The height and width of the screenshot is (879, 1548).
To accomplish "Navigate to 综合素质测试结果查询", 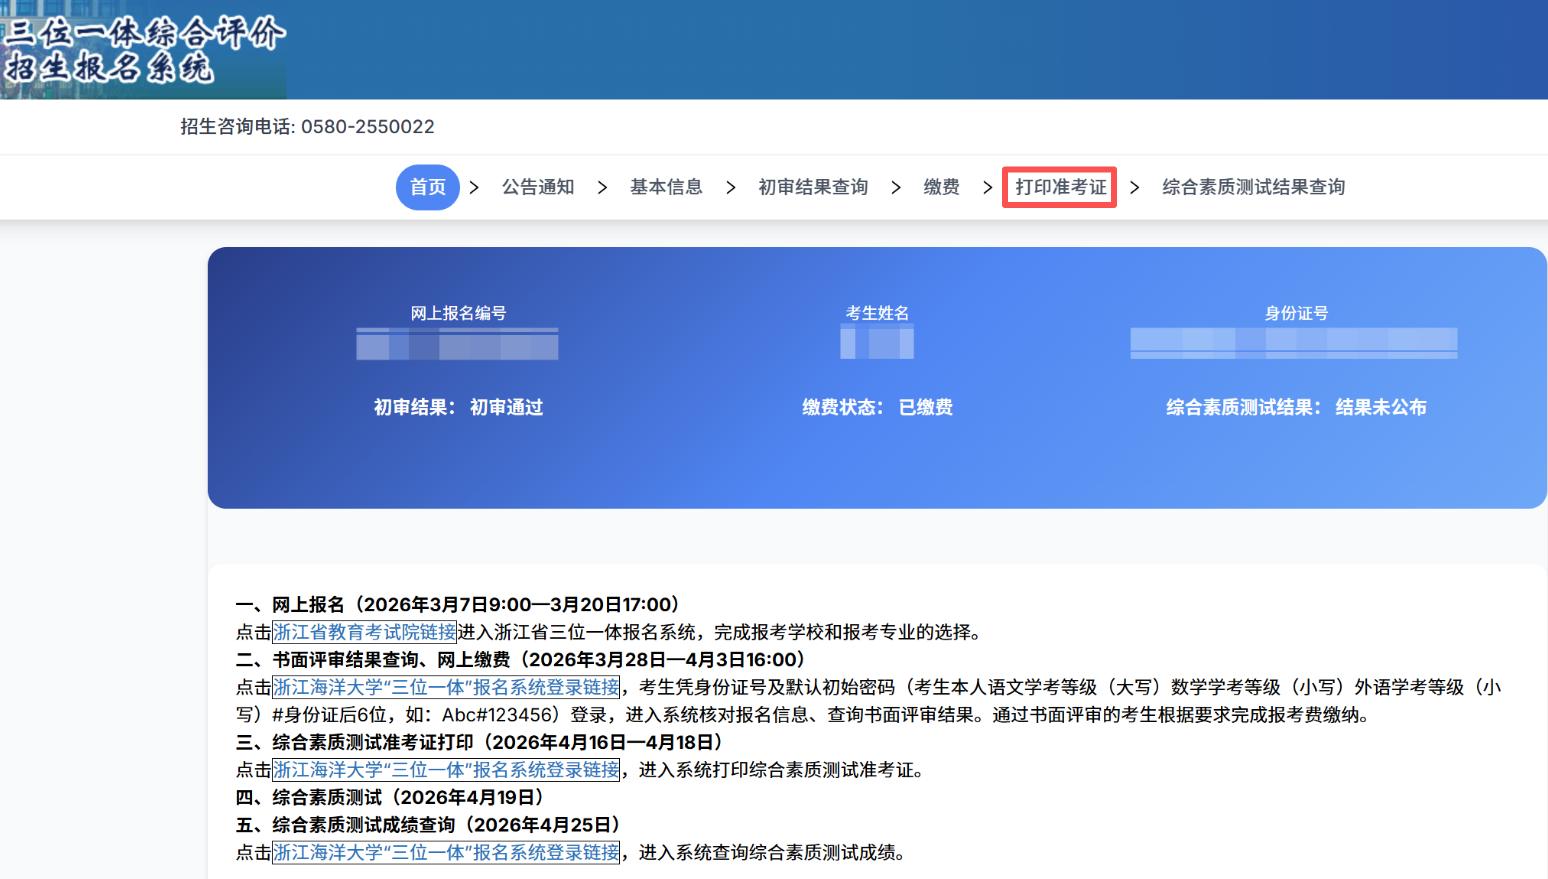I will [x=1253, y=187].
